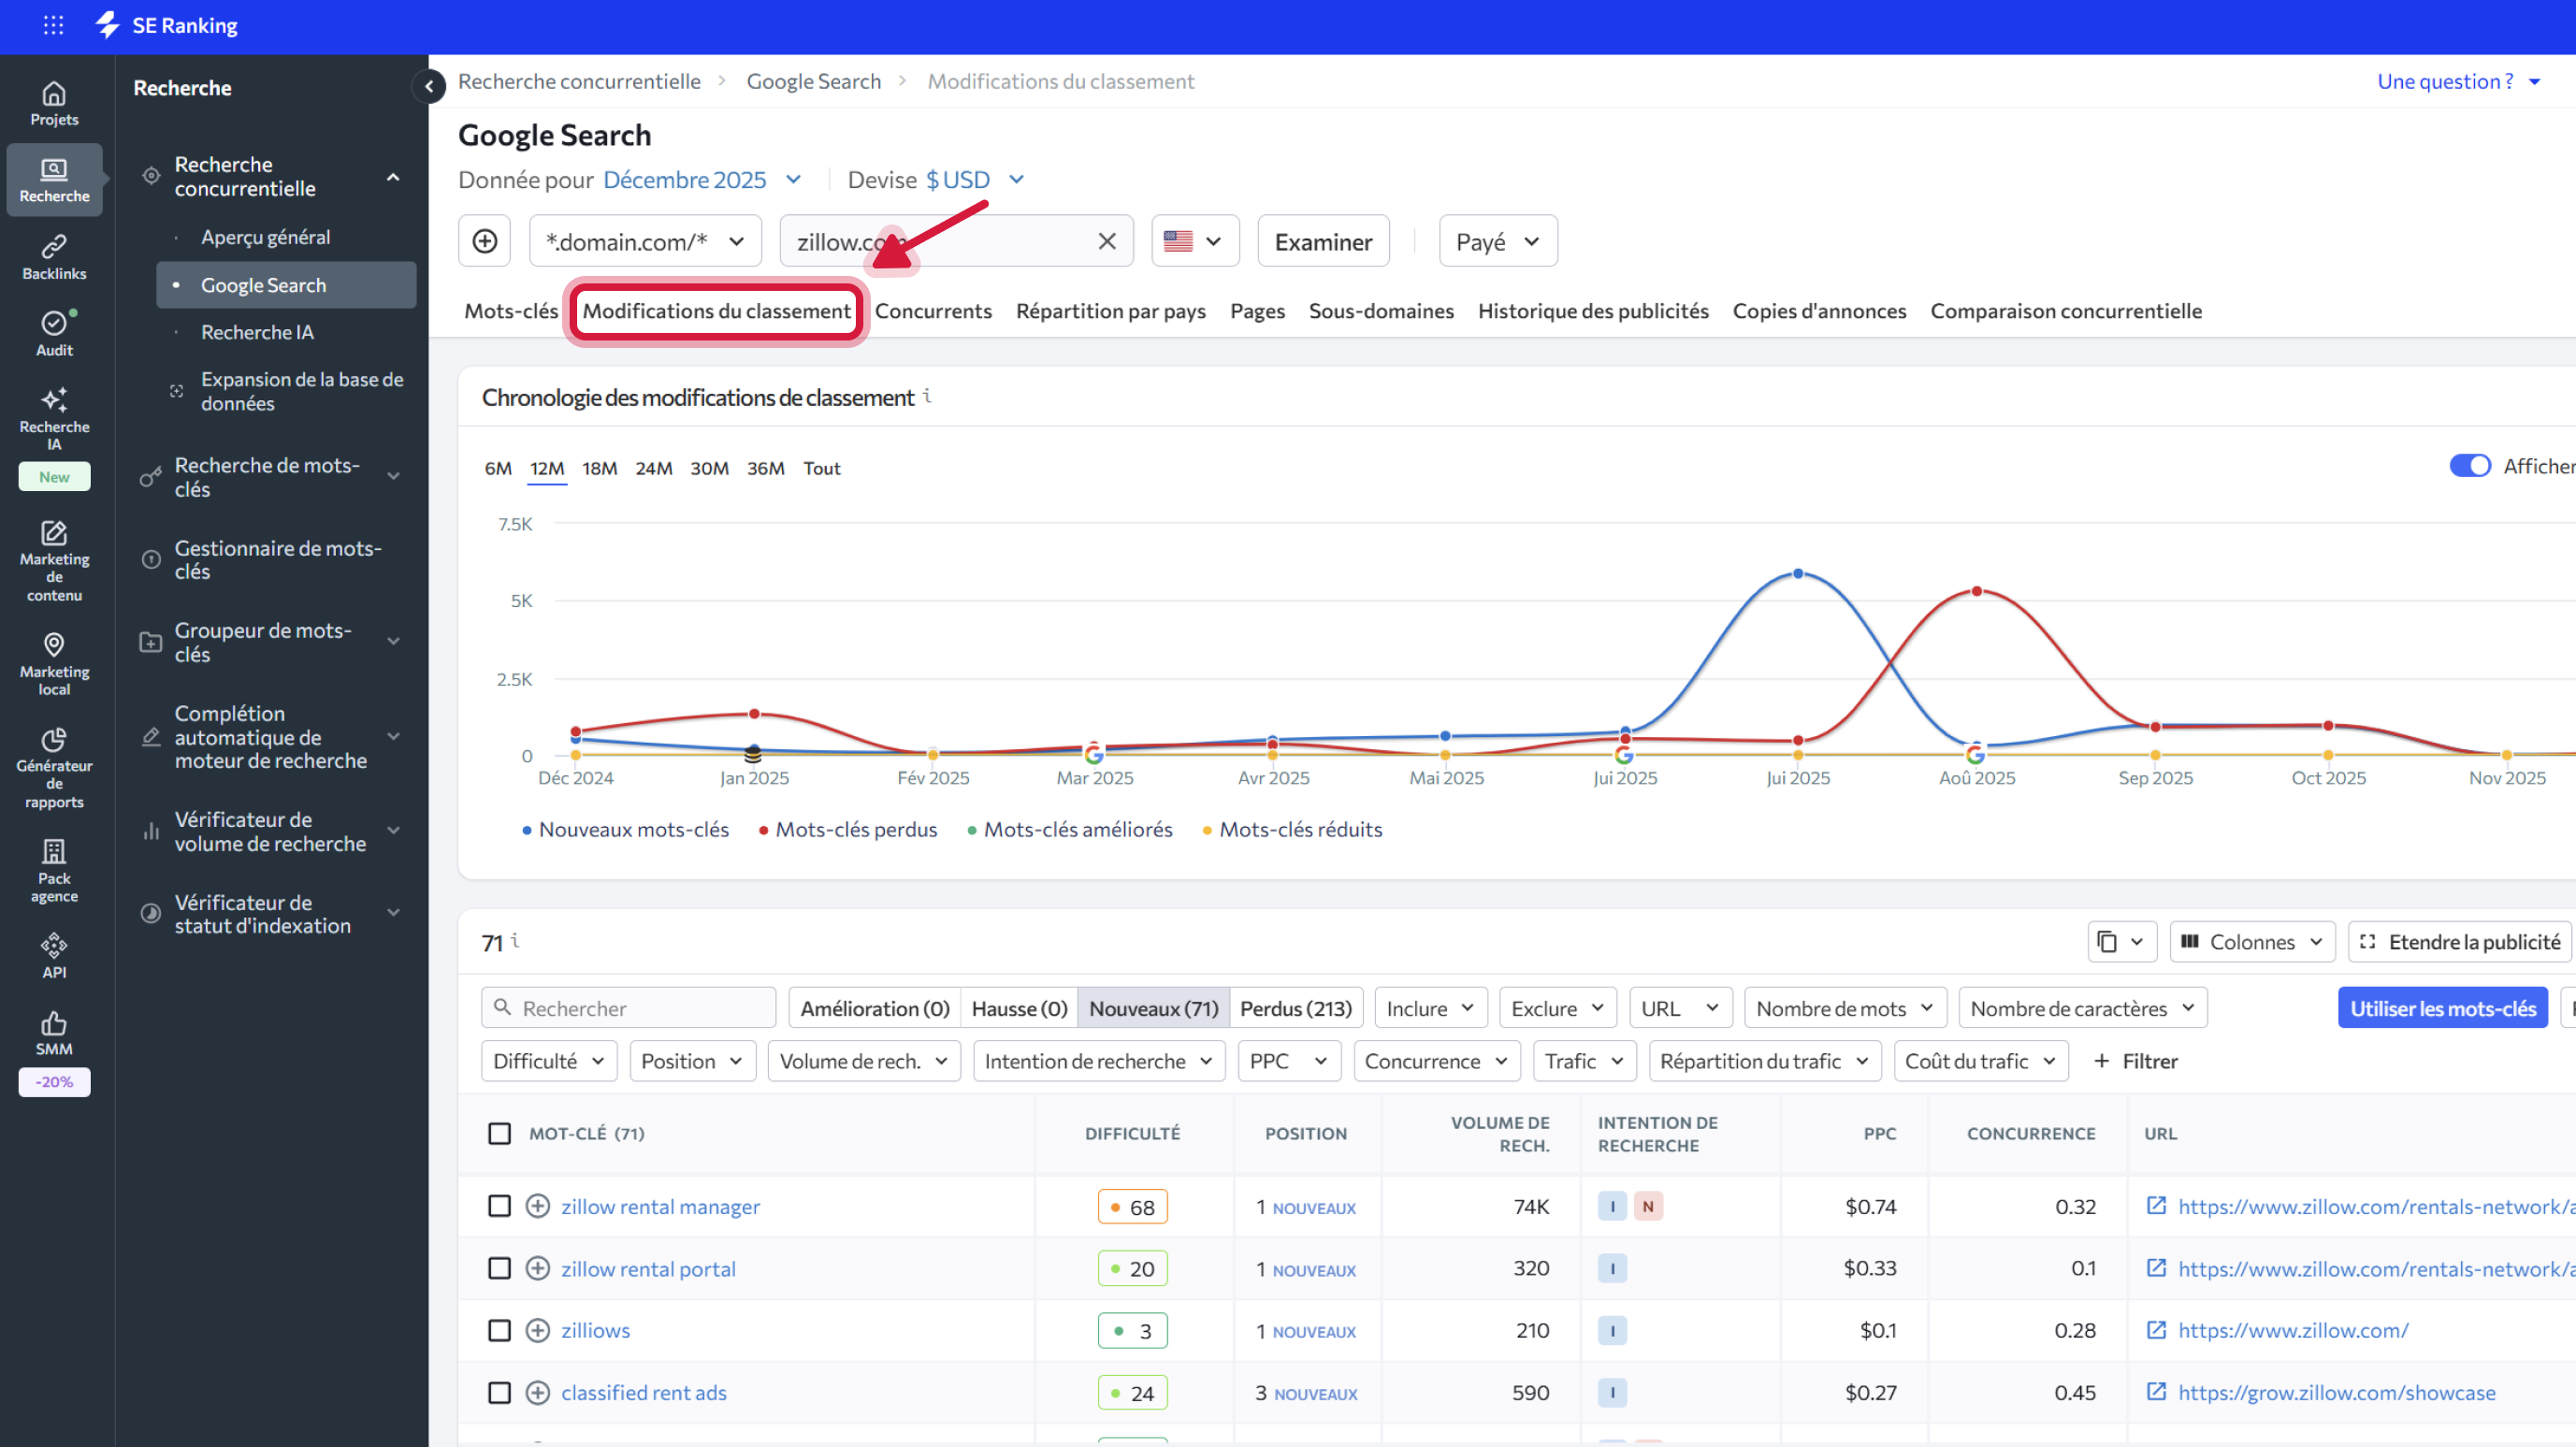Open link icon for zilliows URL

click(2157, 1330)
